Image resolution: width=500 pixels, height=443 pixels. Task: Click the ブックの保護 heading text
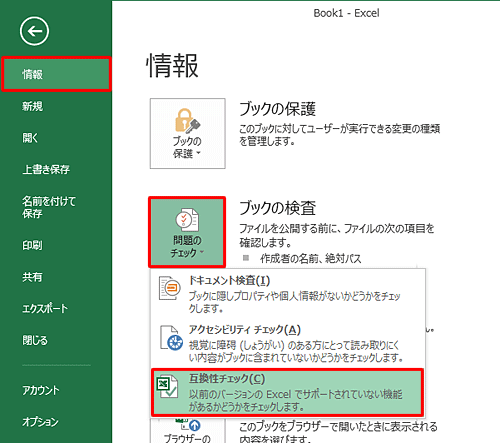pyautogui.click(x=277, y=109)
